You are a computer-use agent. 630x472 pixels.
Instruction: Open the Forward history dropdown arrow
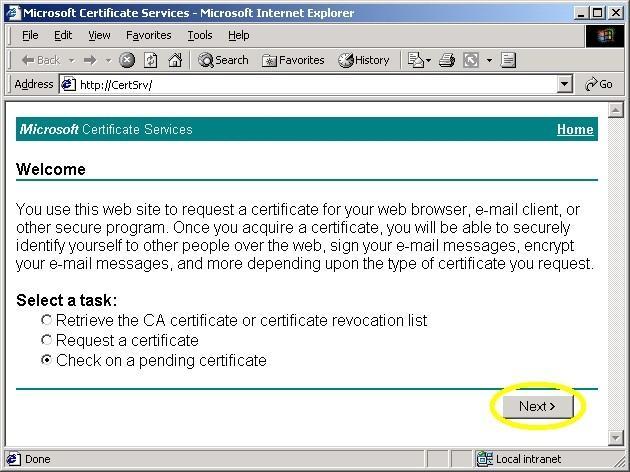108,61
